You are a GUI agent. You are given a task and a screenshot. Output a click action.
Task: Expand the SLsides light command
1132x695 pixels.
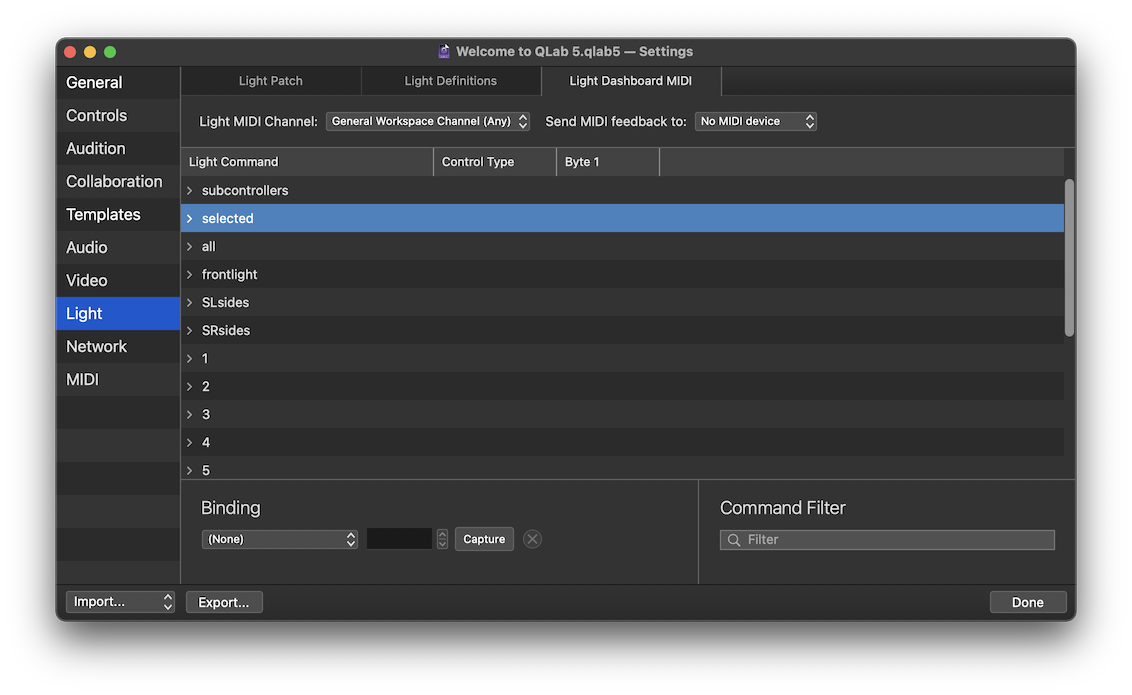coord(190,302)
